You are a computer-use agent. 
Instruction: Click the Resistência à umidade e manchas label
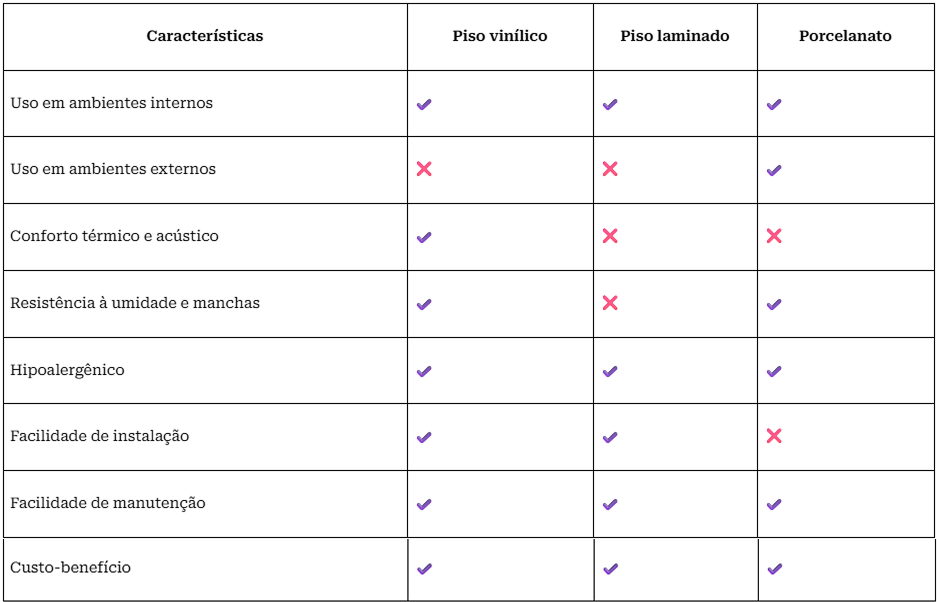click(x=135, y=303)
